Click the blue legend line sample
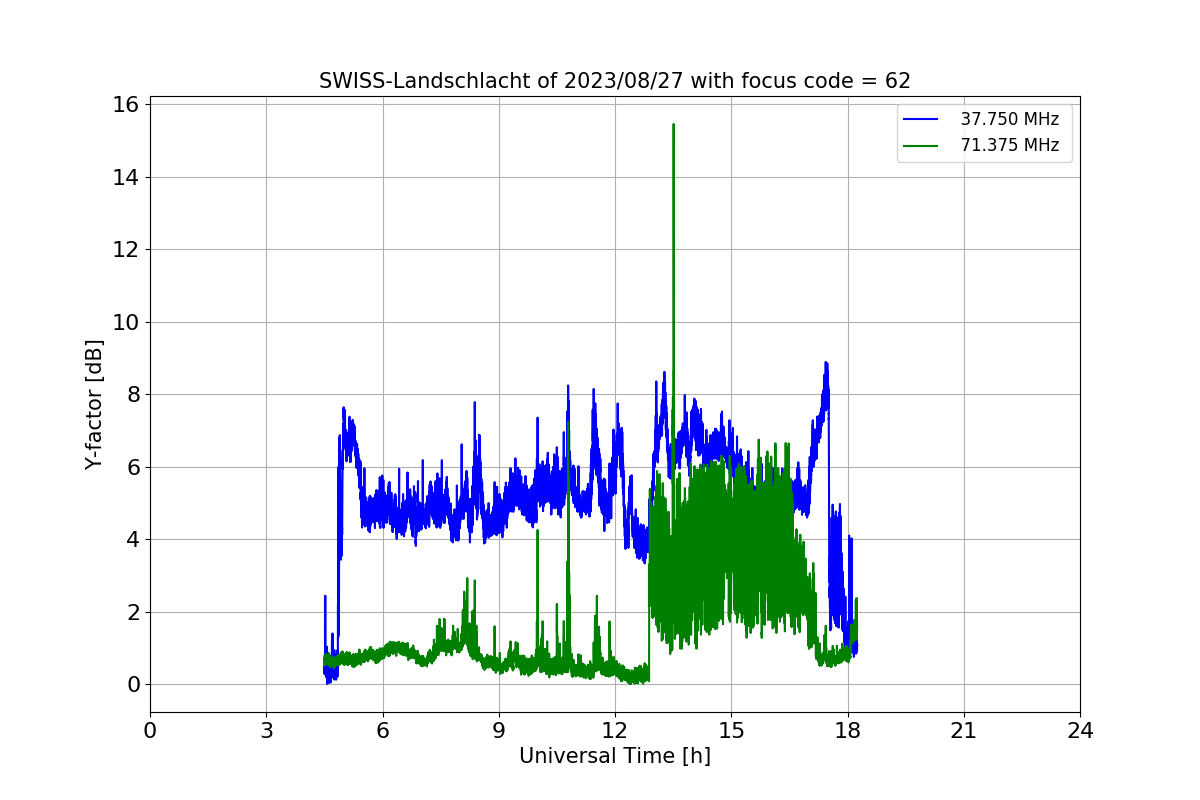The width and height of the screenshot is (1200, 800). click(921, 119)
